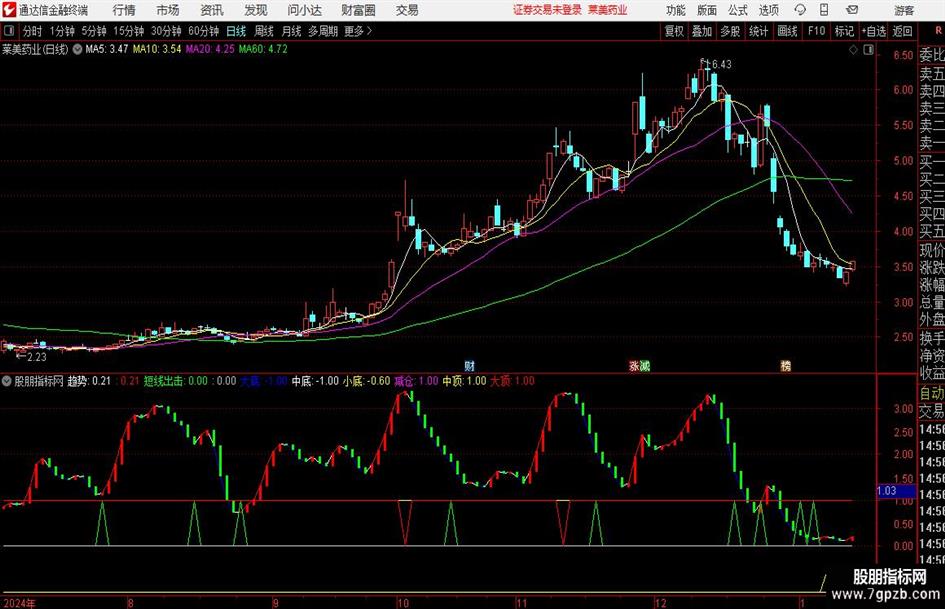Click the 榜 event marker on chart
Screen dimensions: 945x609
click(785, 365)
